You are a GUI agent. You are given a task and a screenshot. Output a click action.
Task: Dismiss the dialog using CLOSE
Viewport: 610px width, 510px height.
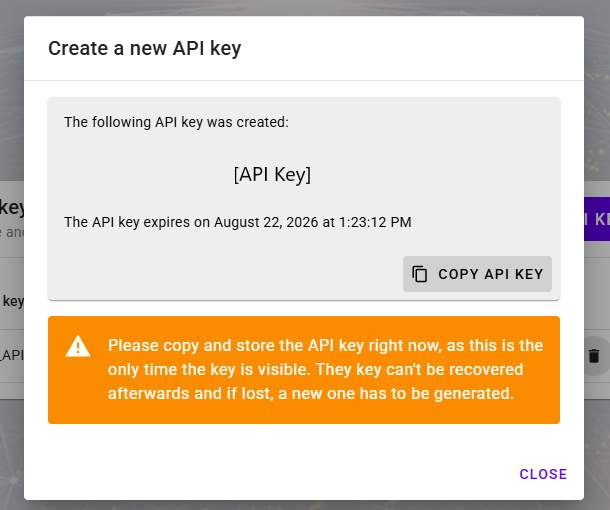pyautogui.click(x=543, y=474)
